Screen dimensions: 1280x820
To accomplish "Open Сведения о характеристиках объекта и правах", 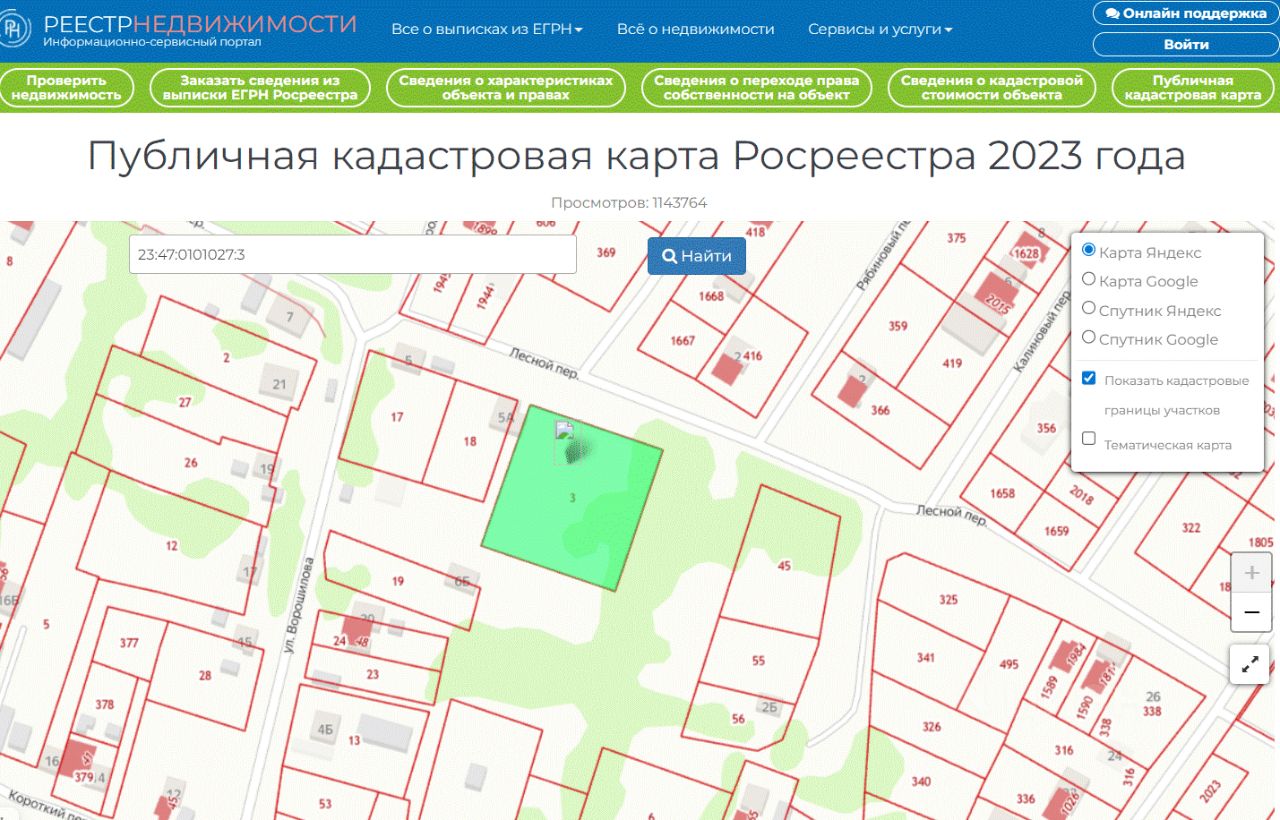I will coord(506,88).
